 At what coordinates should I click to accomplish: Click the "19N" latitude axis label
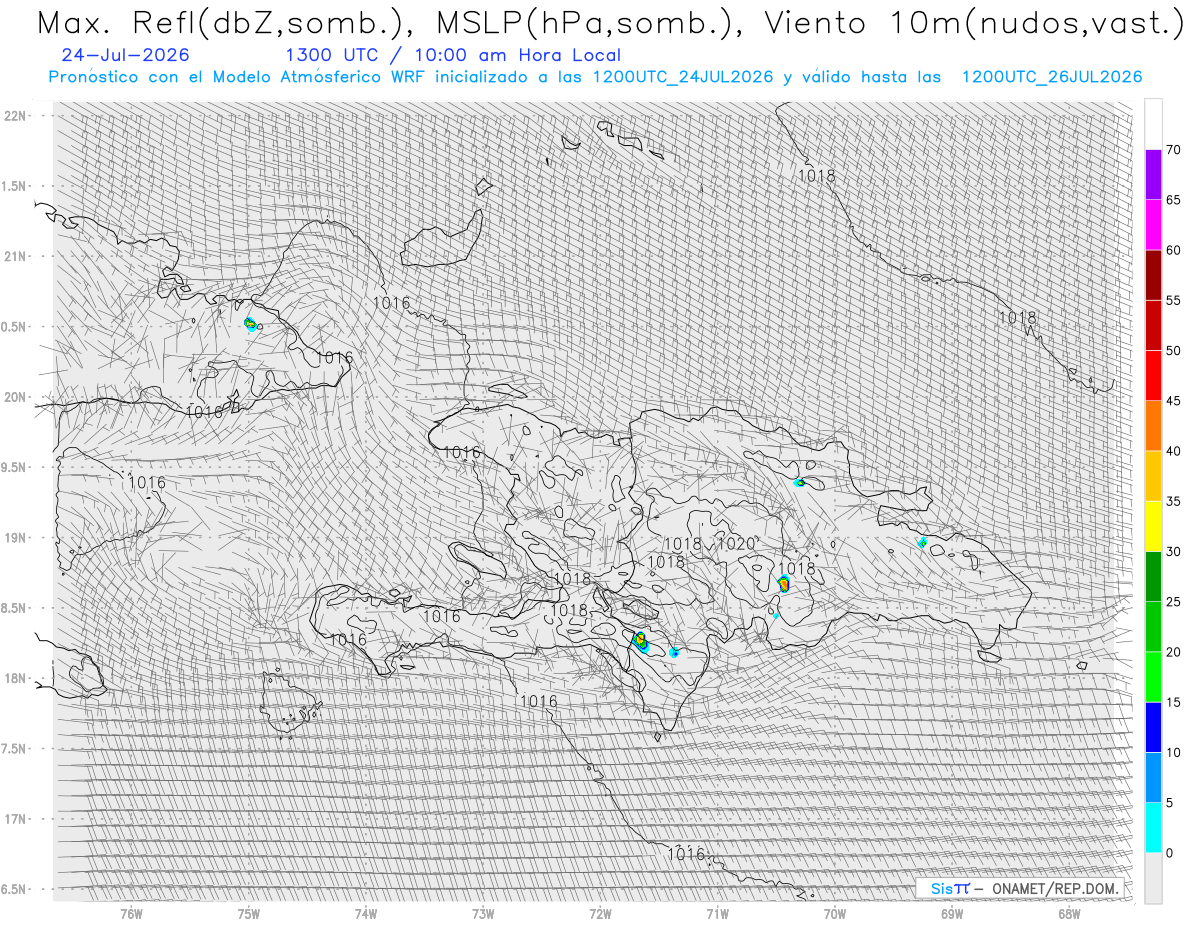pyautogui.click(x=14, y=538)
